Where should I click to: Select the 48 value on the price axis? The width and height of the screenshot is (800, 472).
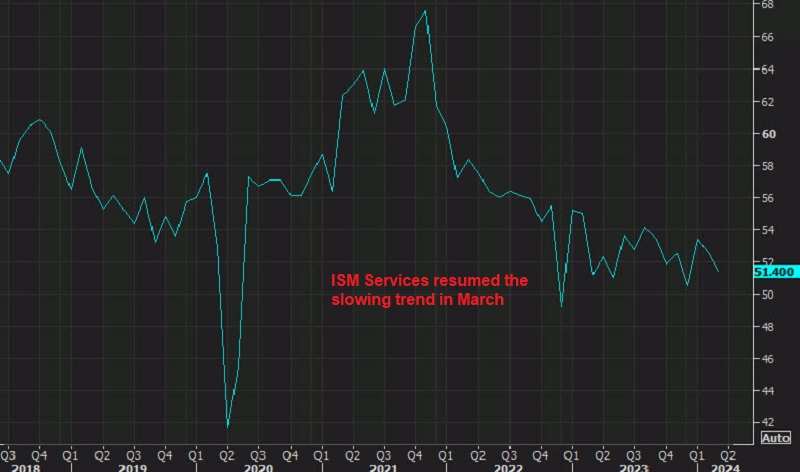pyautogui.click(x=768, y=327)
